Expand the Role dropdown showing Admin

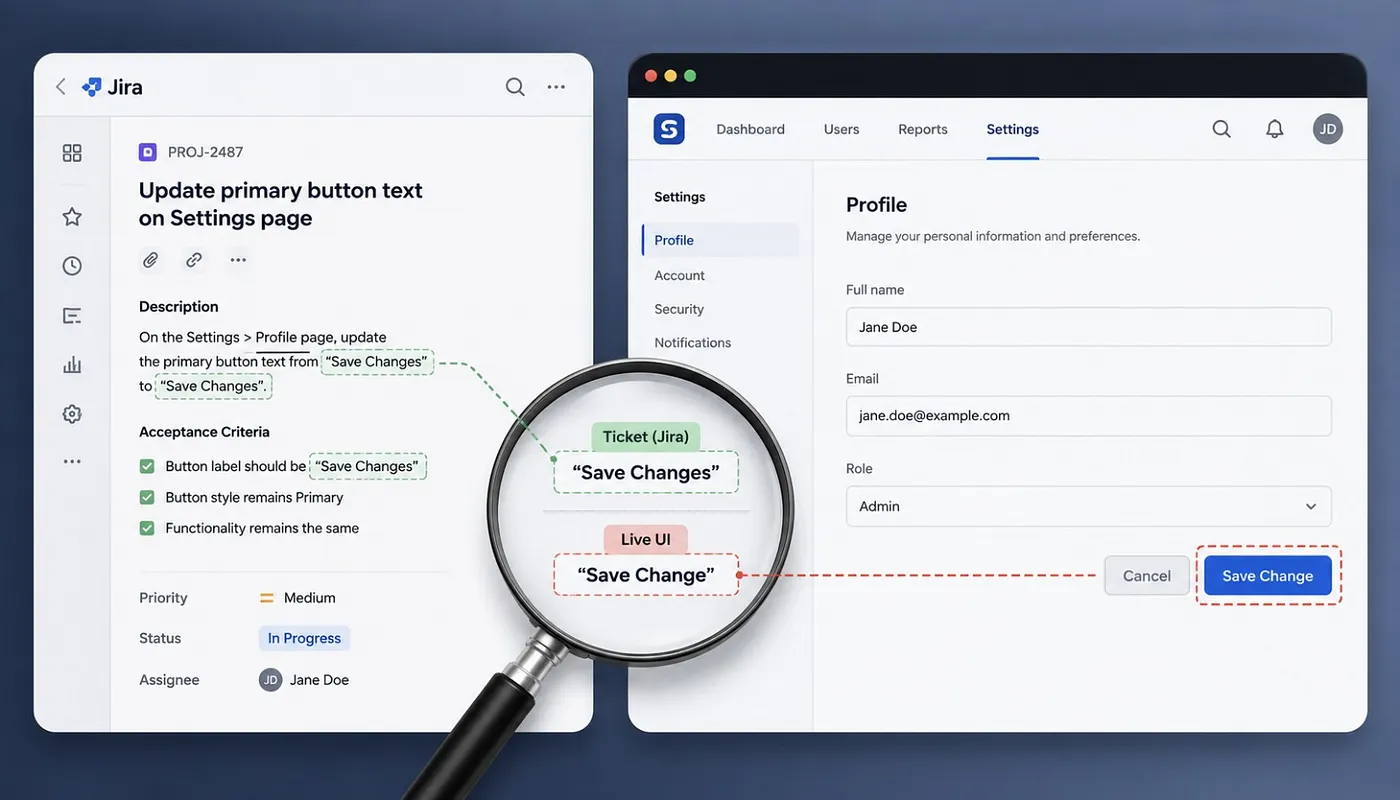1088,506
